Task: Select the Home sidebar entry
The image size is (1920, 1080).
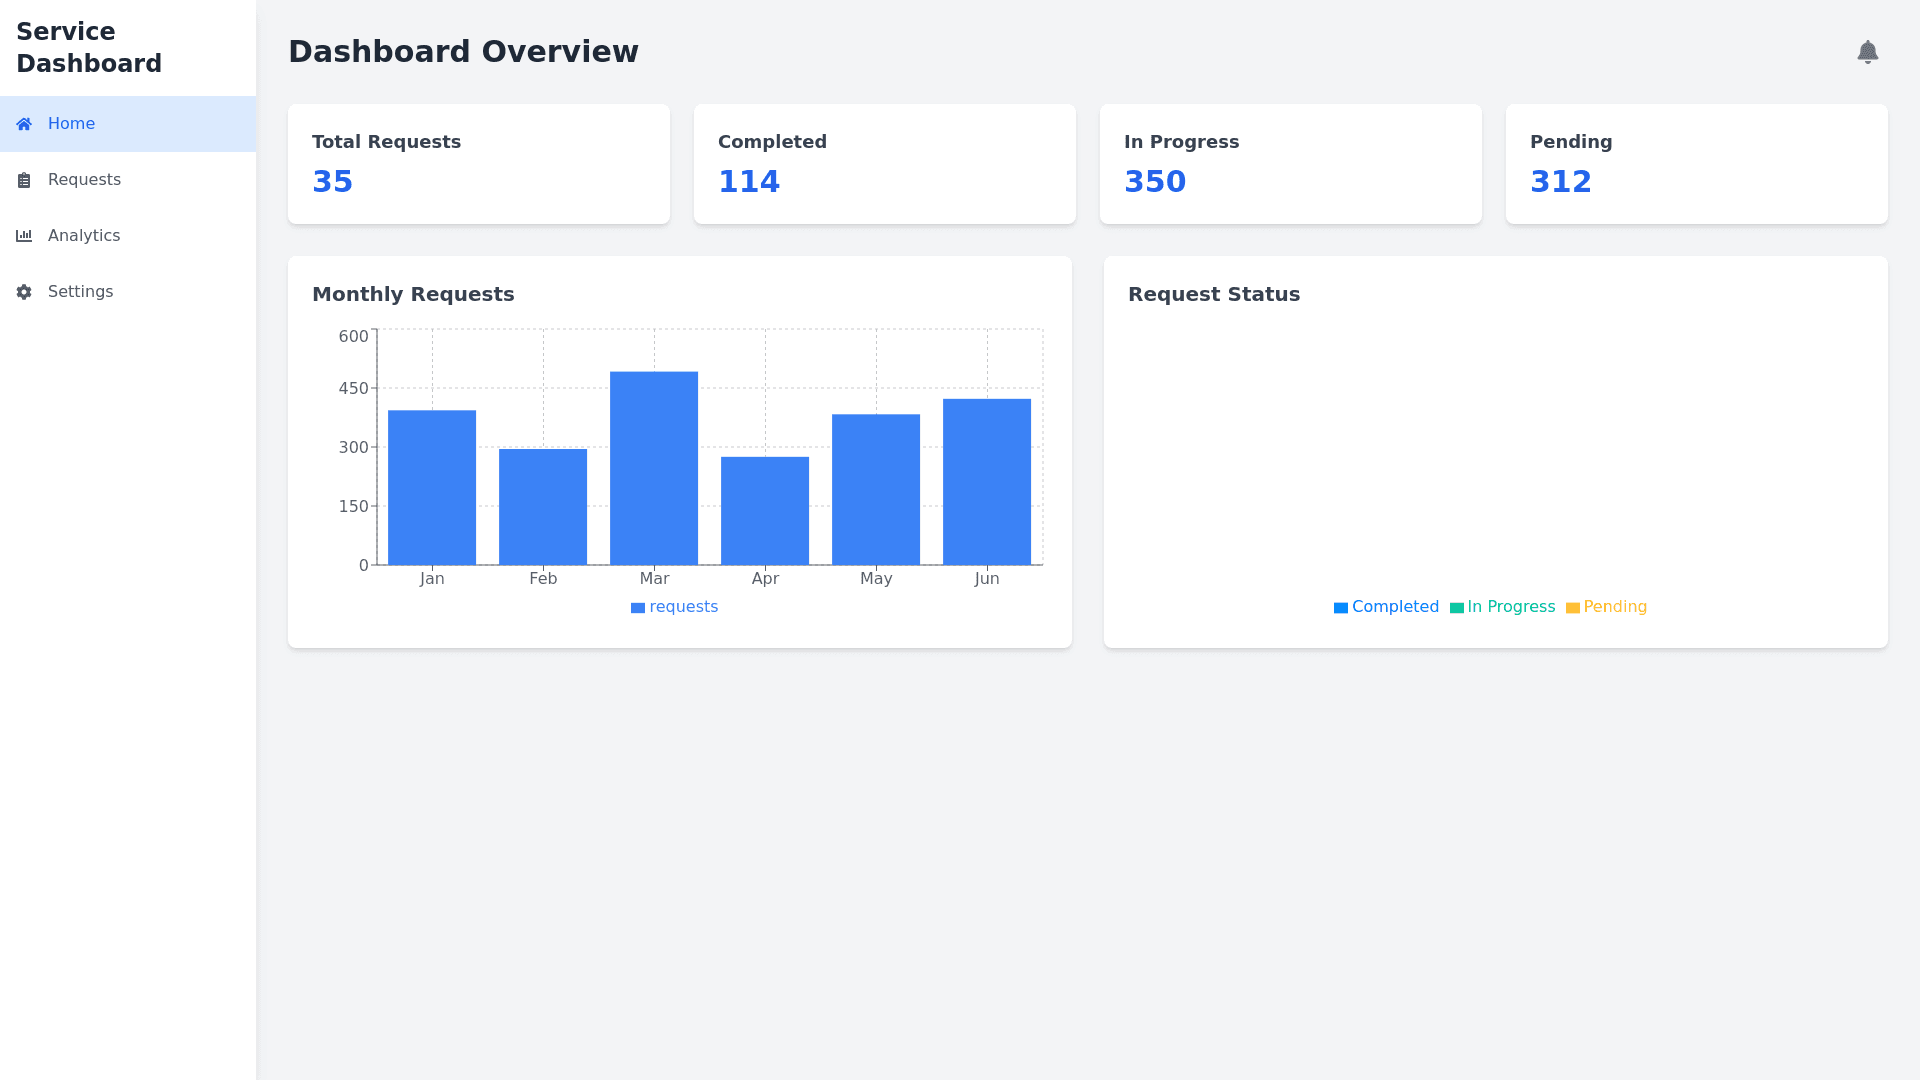Action: click(x=72, y=124)
